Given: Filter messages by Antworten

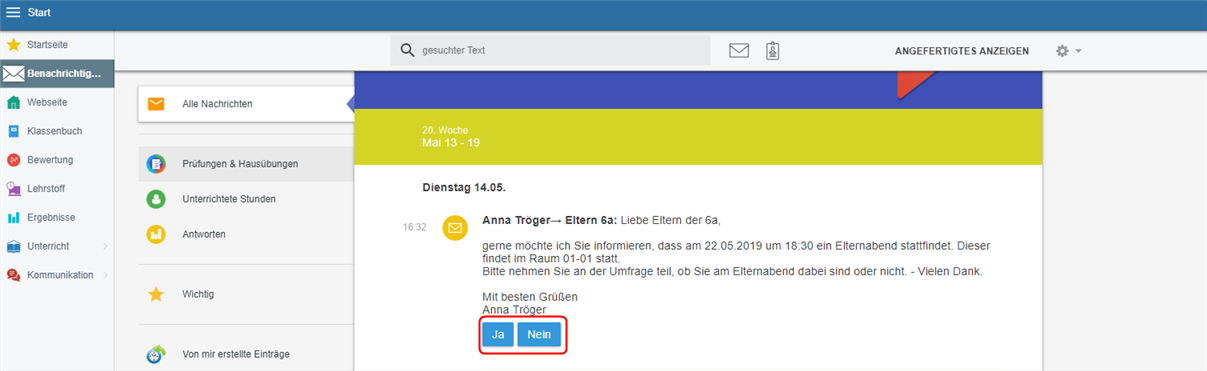Looking at the screenshot, I should coord(246,234).
